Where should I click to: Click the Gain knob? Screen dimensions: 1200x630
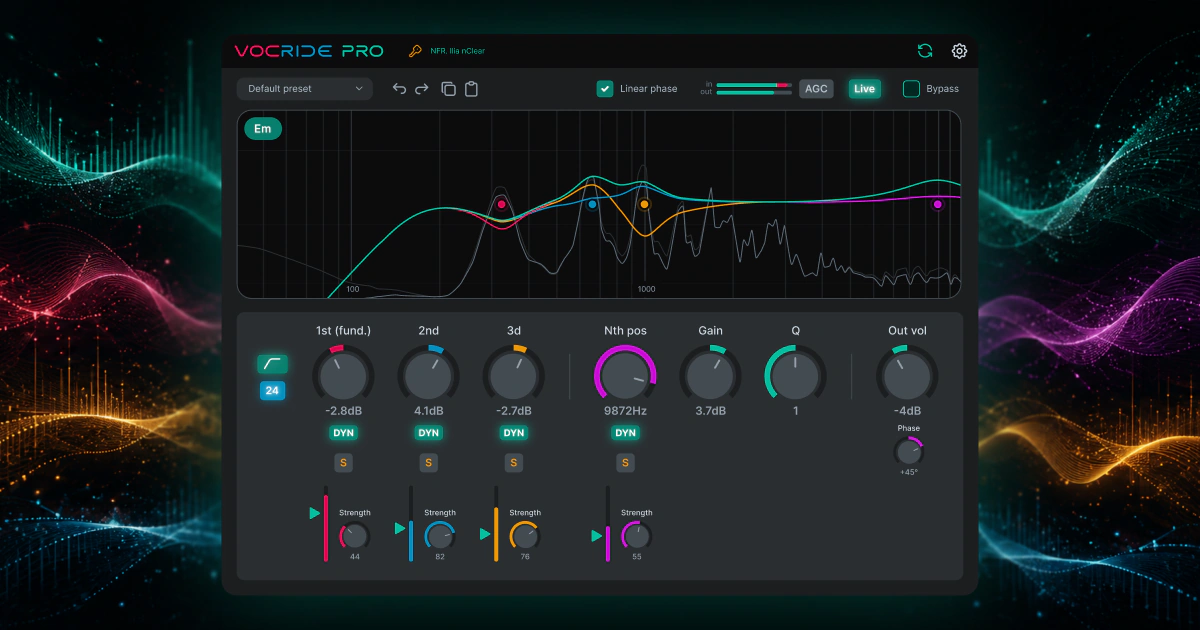(711, 375)
